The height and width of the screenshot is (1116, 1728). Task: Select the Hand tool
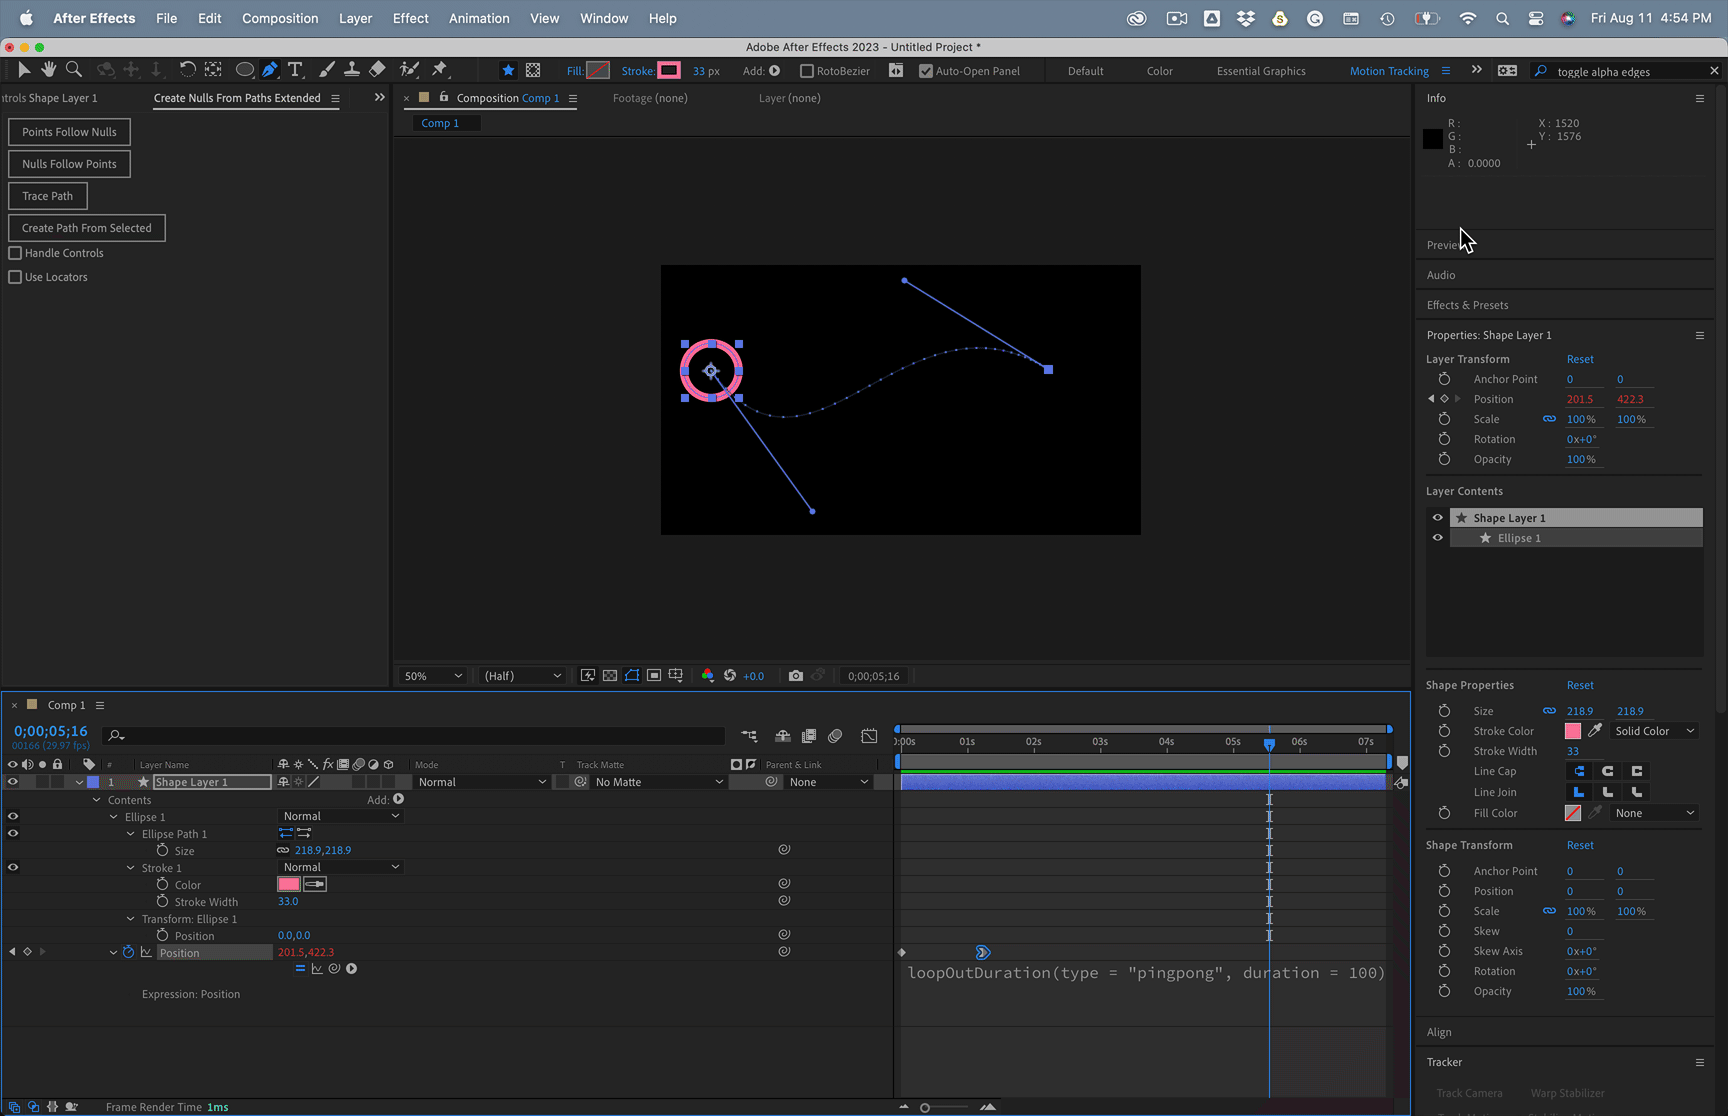point(48,69)
